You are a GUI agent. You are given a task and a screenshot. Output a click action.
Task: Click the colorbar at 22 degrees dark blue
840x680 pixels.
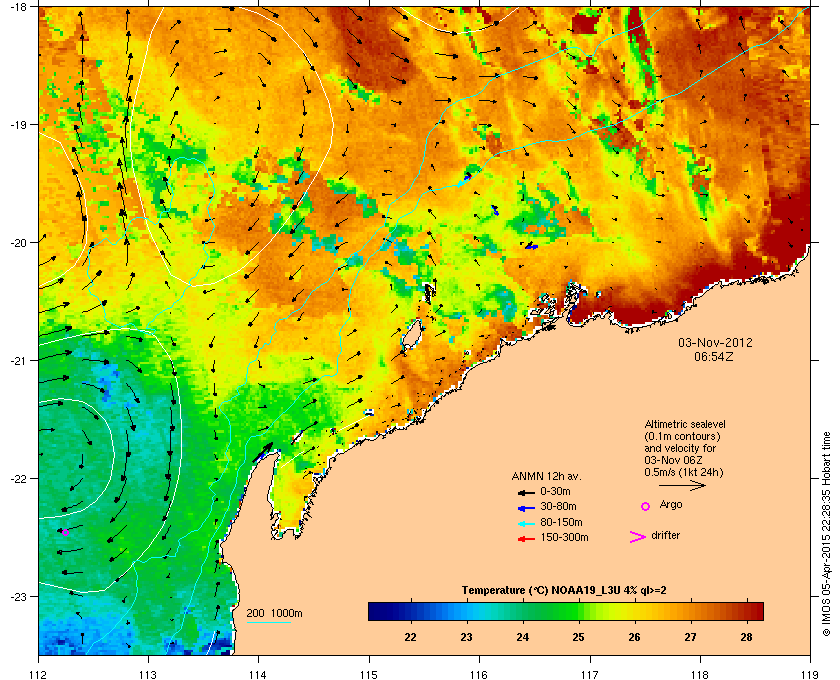pyautogui.click(x=410, y=611)
